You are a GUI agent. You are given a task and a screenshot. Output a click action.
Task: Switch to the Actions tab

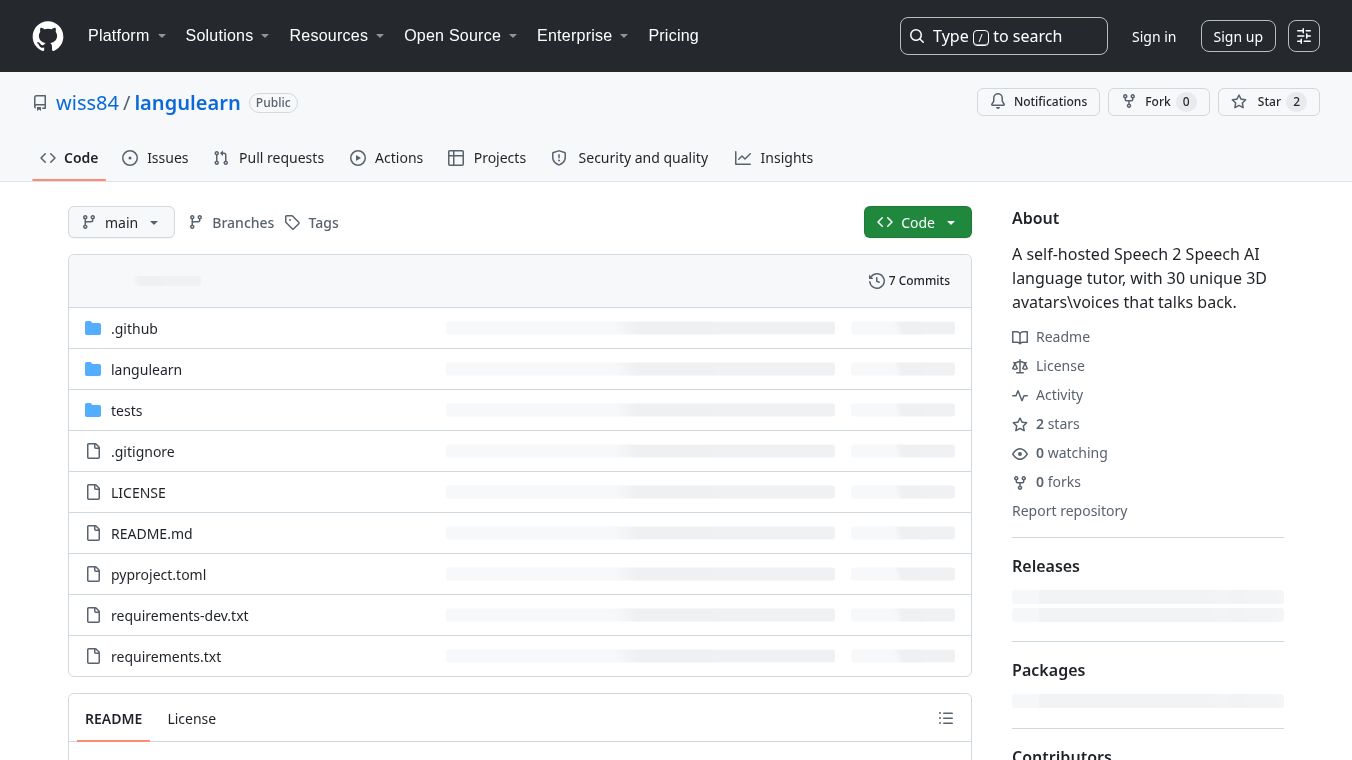(x=386, y=158)
